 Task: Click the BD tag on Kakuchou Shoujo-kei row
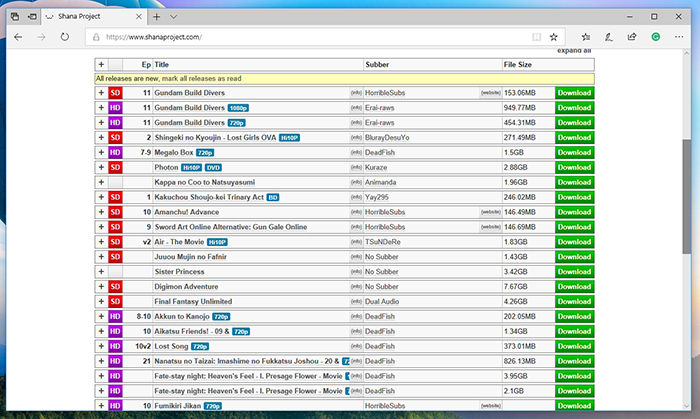pos(273,197)
